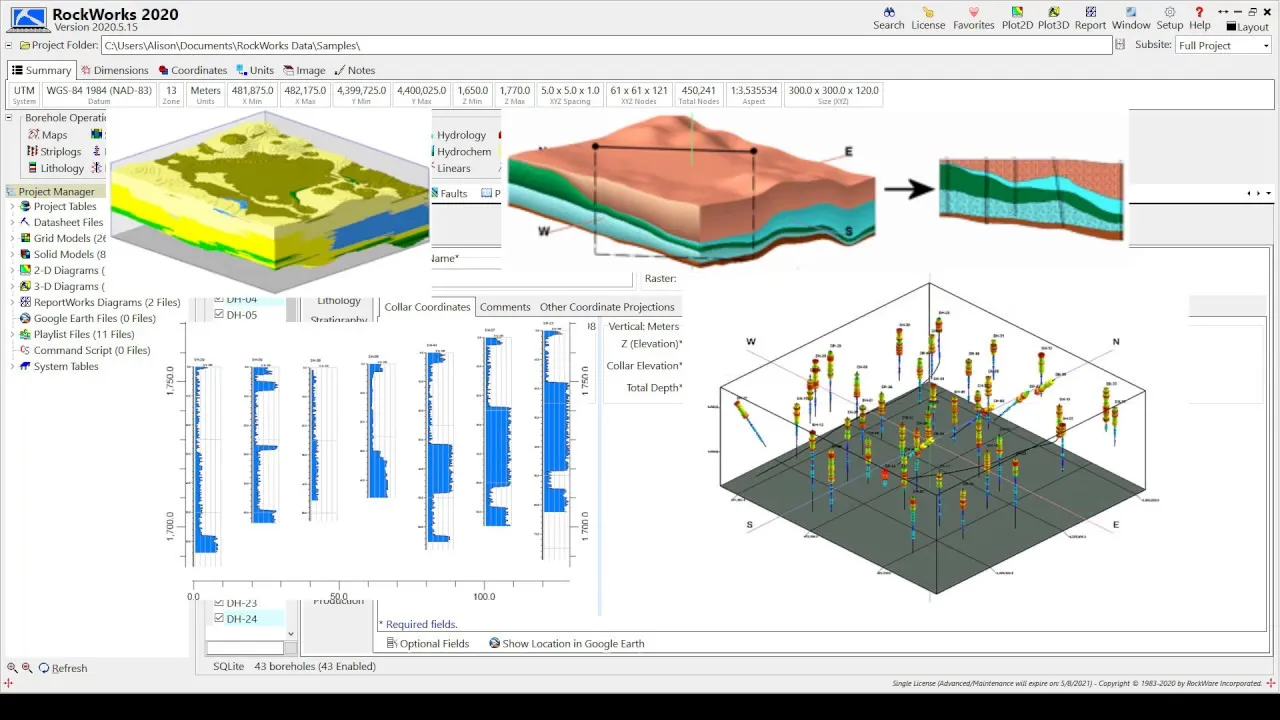Image resolution: width=1280 pixels, height=720 pixels.
Task: Click borehole list scroll down arrow
Action: (291, 633)
